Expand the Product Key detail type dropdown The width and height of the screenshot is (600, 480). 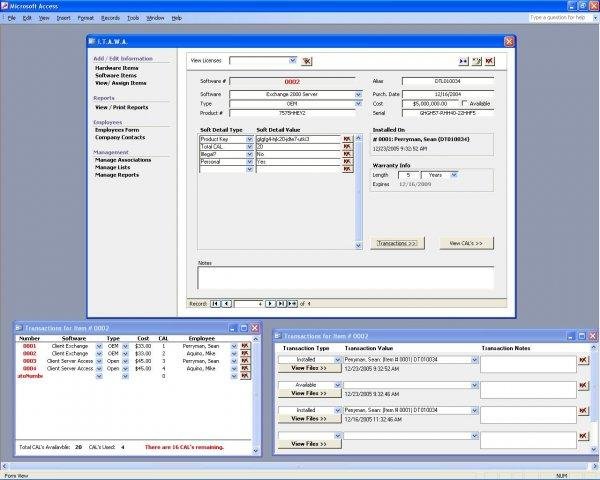[249, 139]
